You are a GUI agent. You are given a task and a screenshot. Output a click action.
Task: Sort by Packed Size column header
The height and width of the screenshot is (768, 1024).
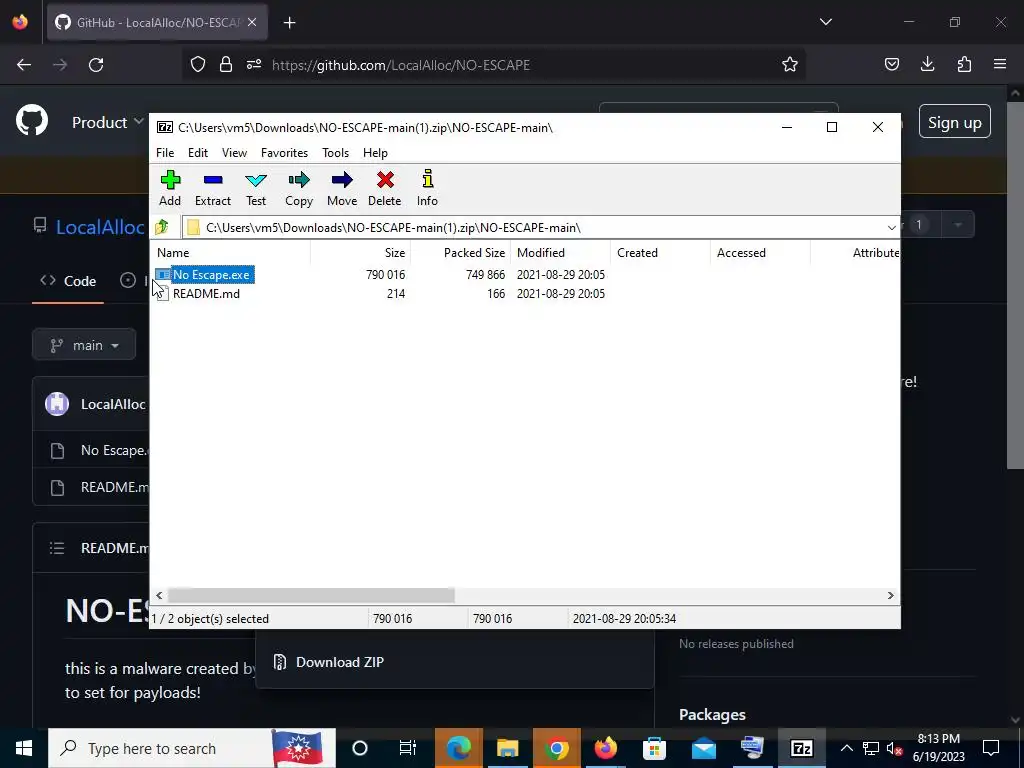click(460, 253)
